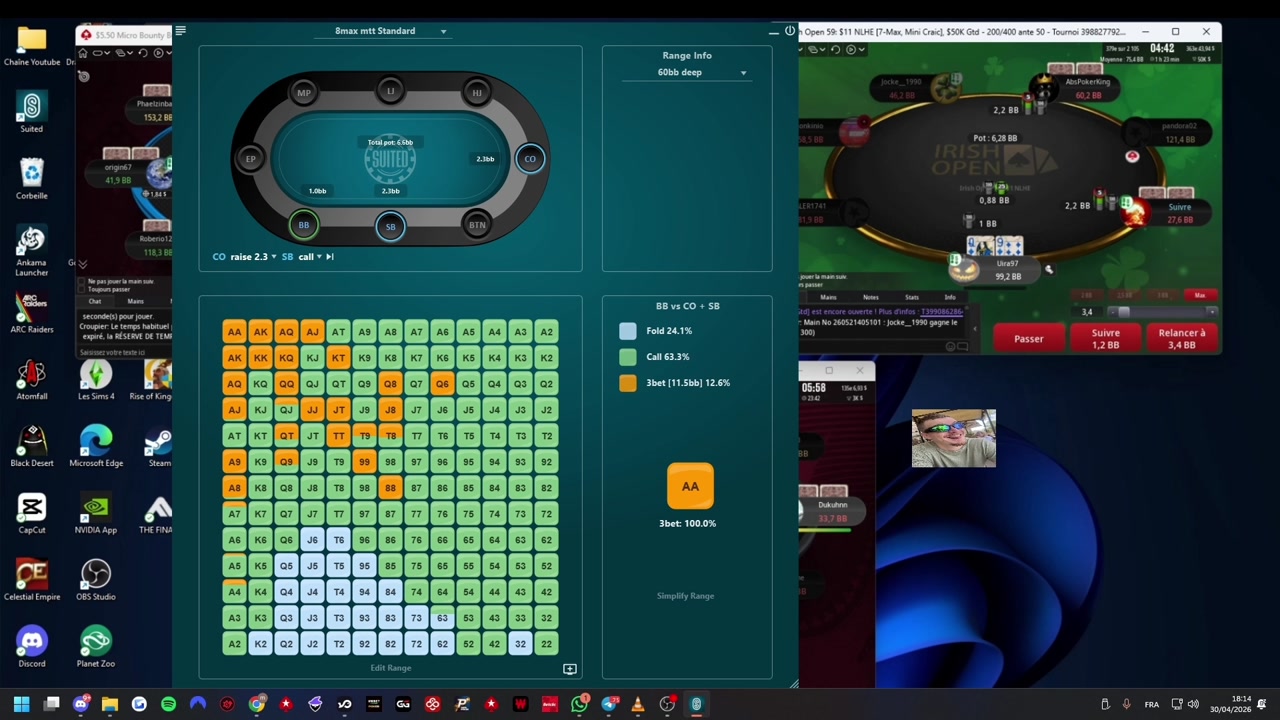Image resolution: width=1280 pixels, height=720 pixels.
Task: Click the volume icon in system tray
Action: pyautogui.click(x=1193, y=704)
